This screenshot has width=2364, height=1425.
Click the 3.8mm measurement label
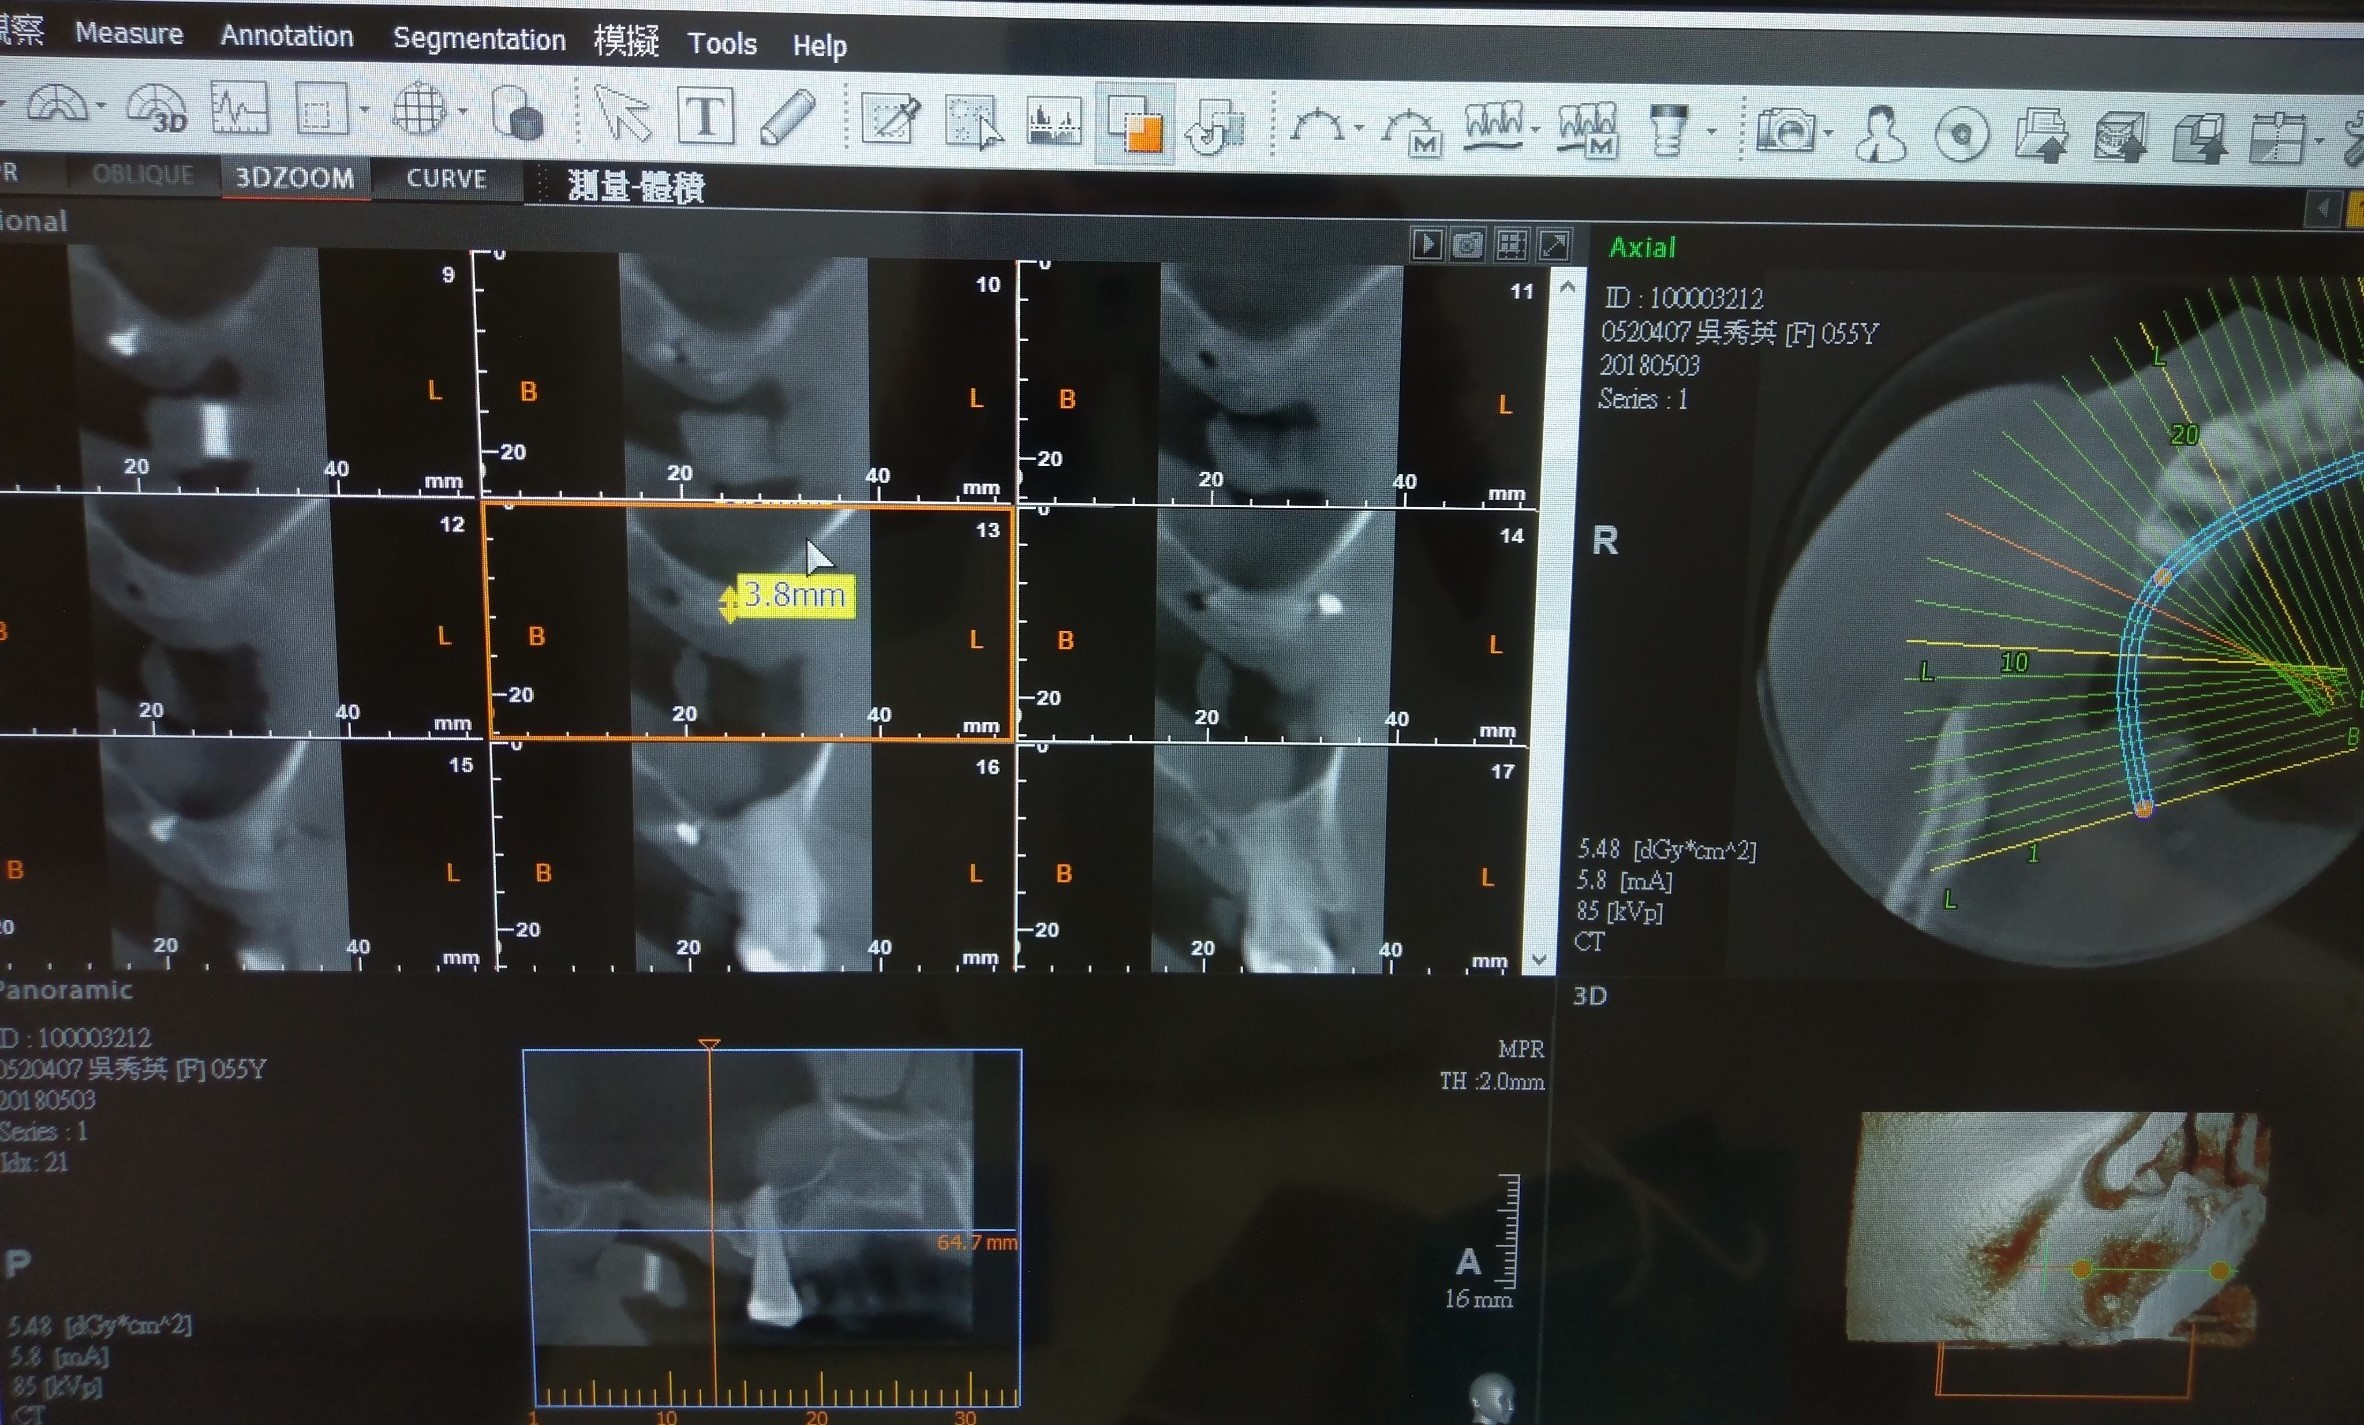point(795,596)
